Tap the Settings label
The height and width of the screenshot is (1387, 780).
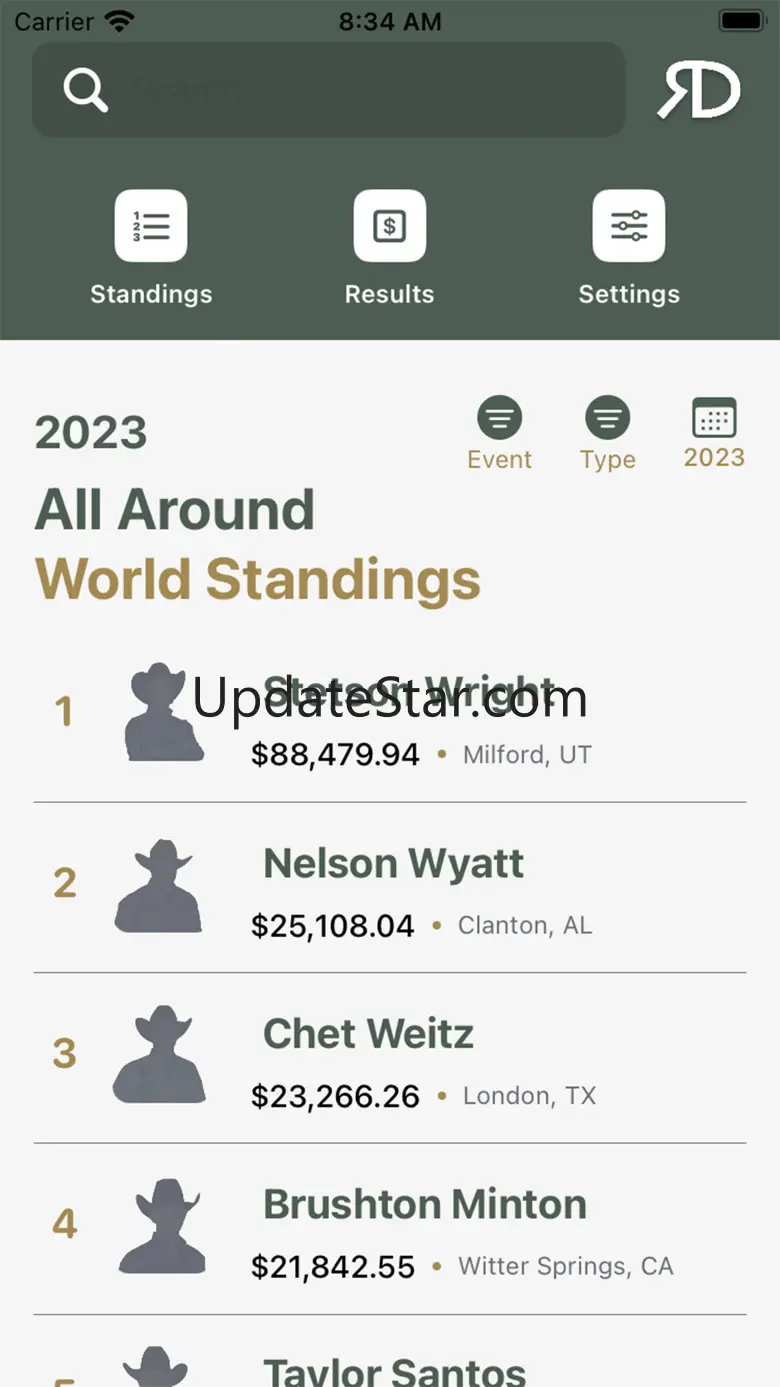629,294
